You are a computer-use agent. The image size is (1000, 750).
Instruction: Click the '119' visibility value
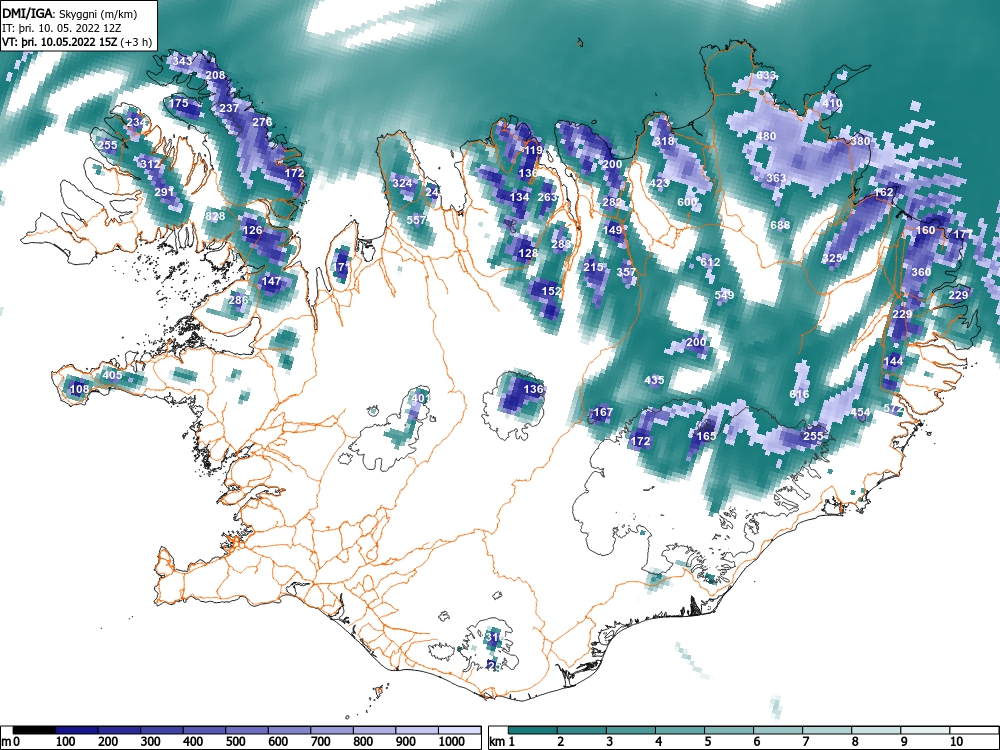point(533,151)
